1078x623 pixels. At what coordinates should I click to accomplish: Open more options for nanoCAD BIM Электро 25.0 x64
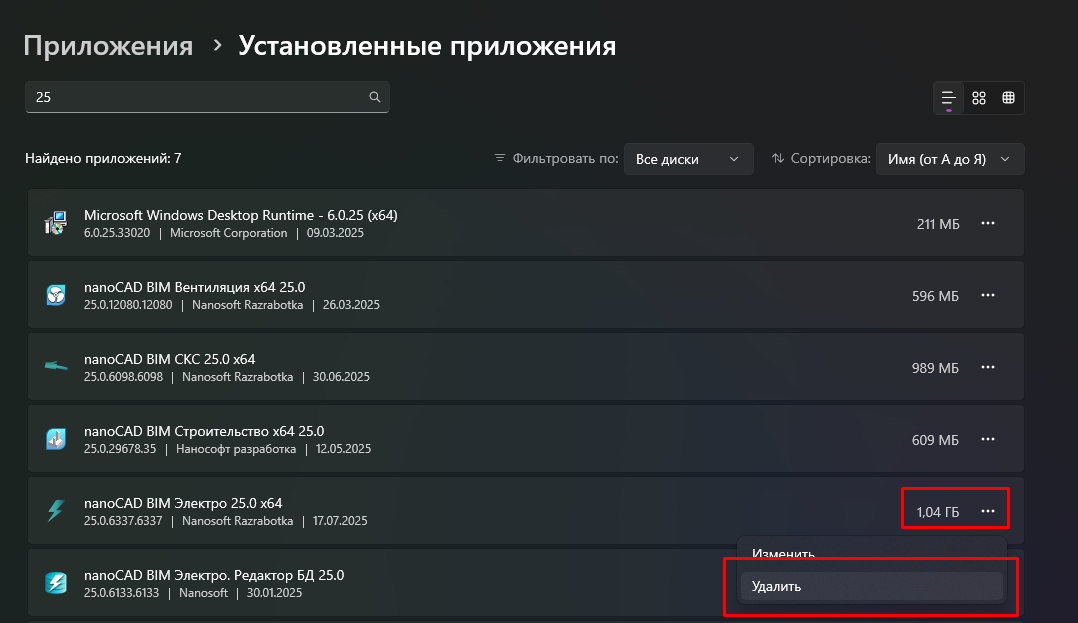pos(988,511)
